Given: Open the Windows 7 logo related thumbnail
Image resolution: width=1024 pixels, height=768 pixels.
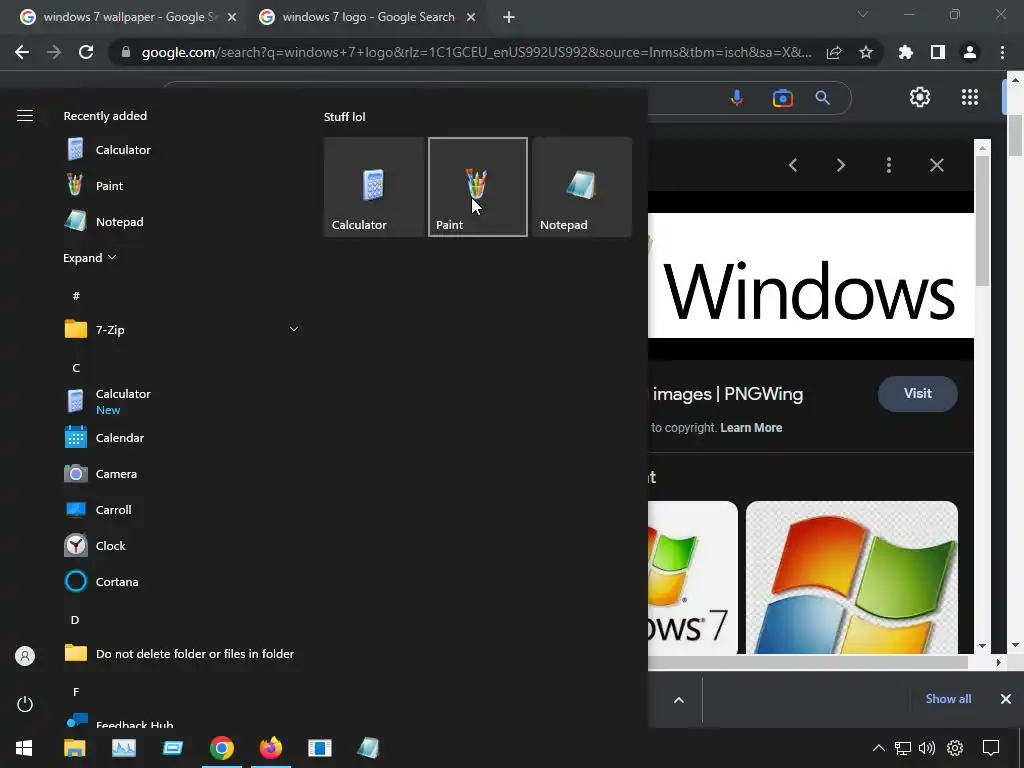Looking at the screenshot, I should click(x=693, y=577).
